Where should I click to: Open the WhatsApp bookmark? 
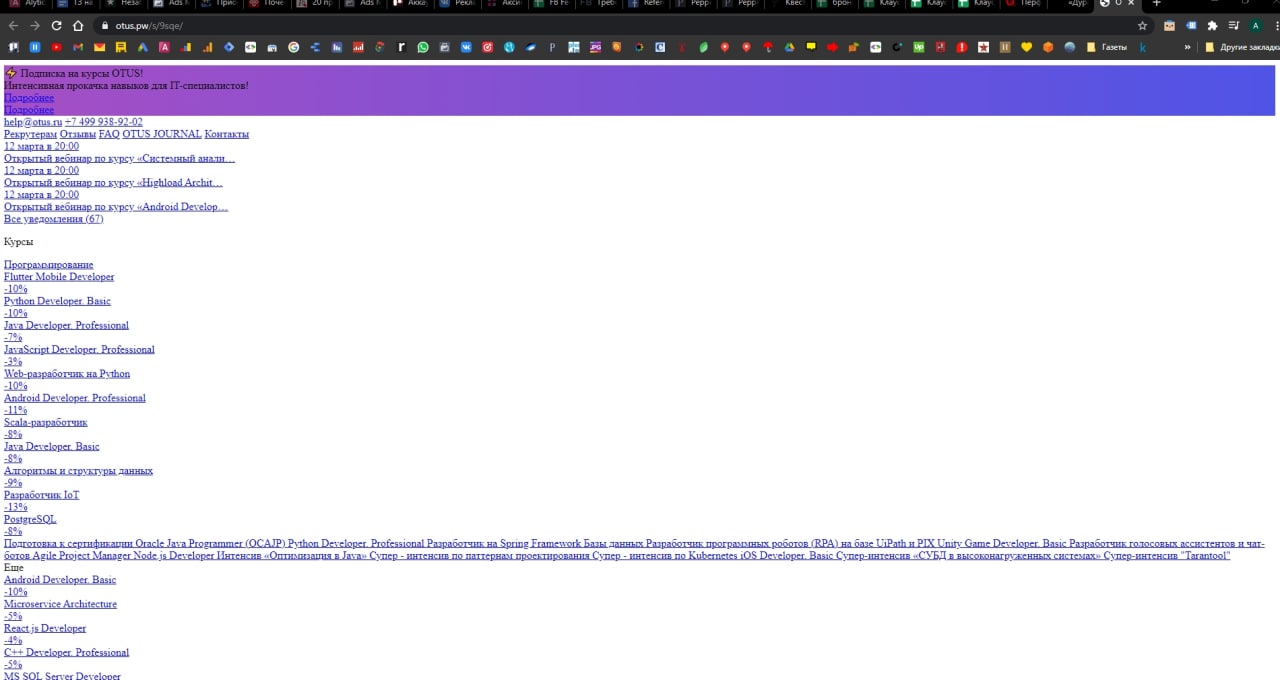click(423, 46)
